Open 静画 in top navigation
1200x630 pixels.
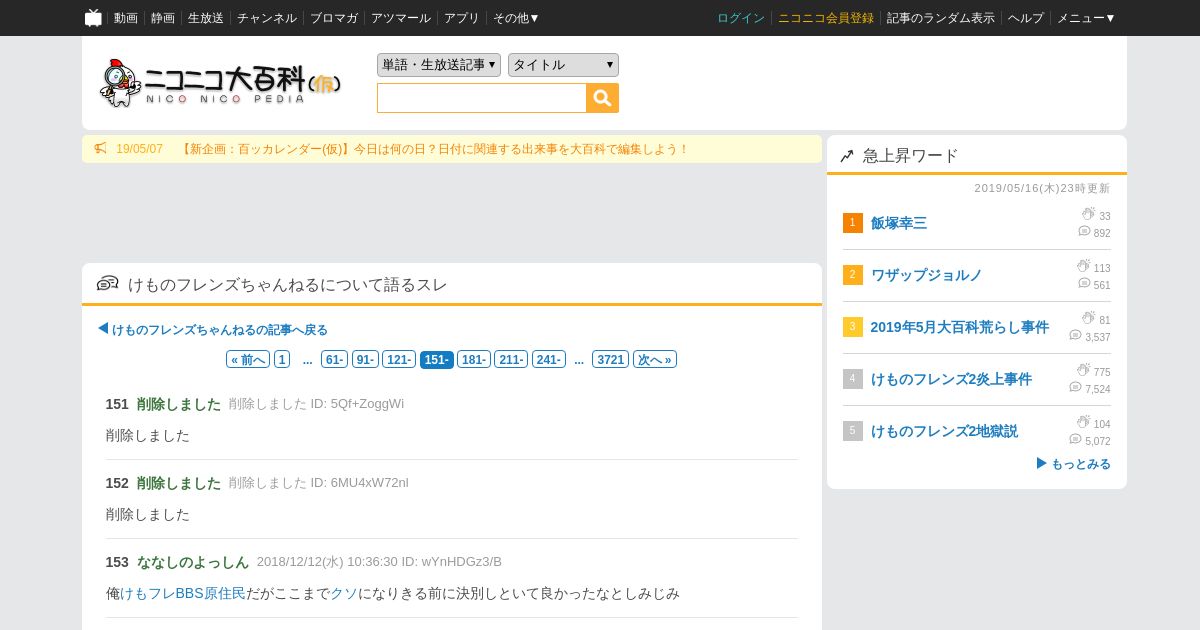(163, 18)
